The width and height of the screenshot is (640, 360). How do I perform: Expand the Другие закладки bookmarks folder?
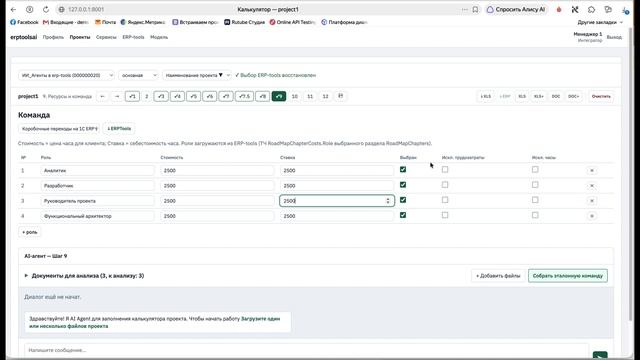(600, 22)
